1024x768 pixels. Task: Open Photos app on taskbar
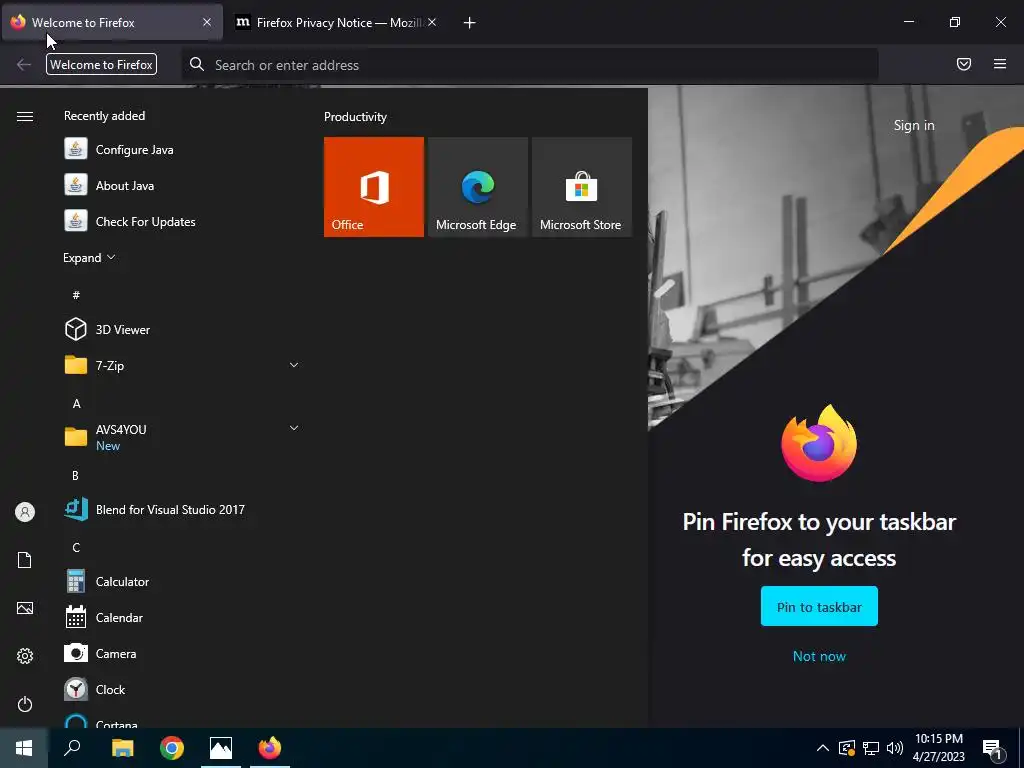(221, 748)
